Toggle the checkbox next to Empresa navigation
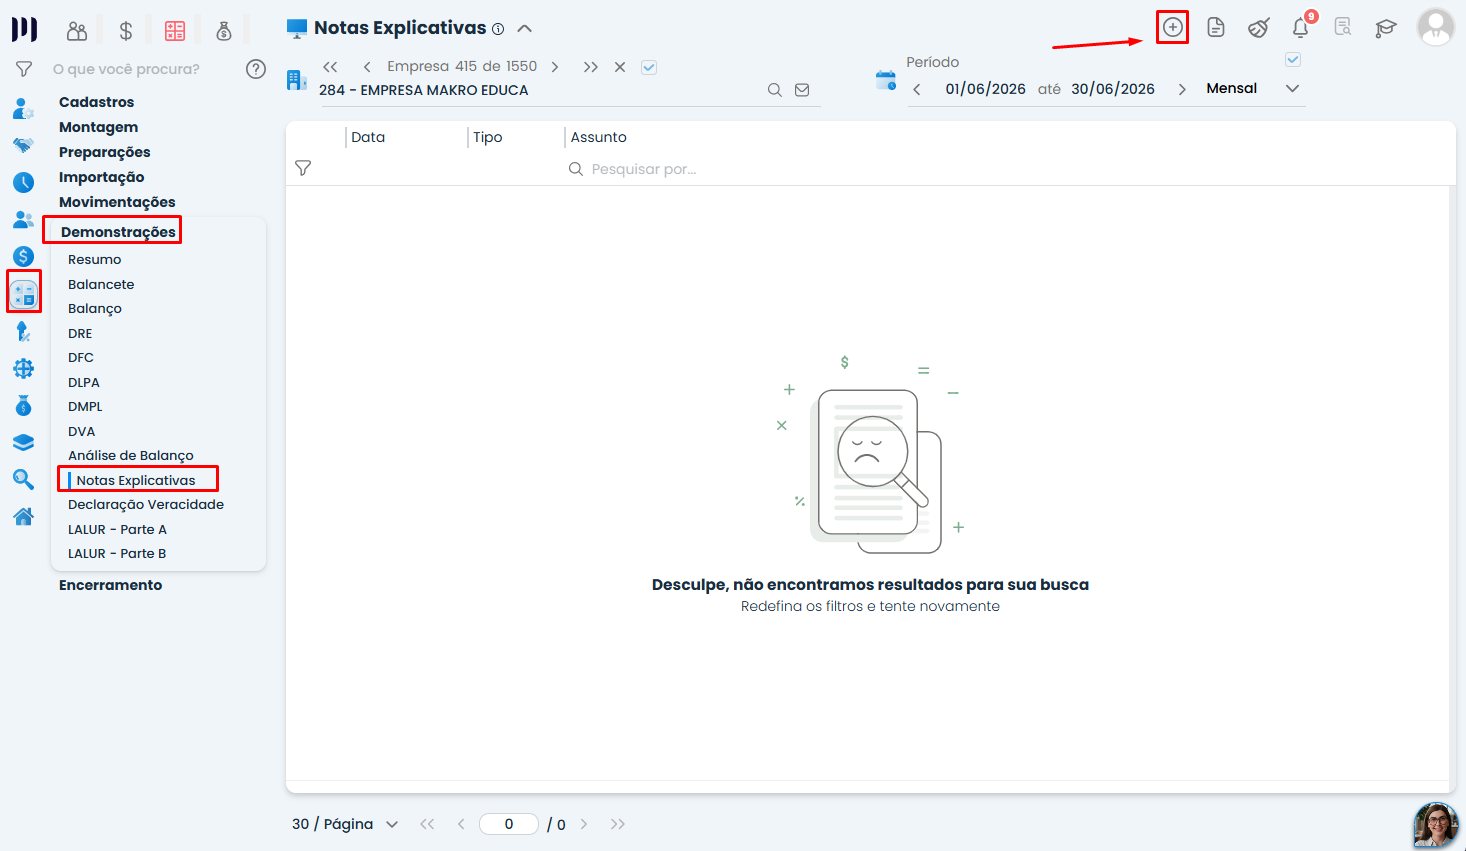1466x851 pixels. click(x=649, y=67)
